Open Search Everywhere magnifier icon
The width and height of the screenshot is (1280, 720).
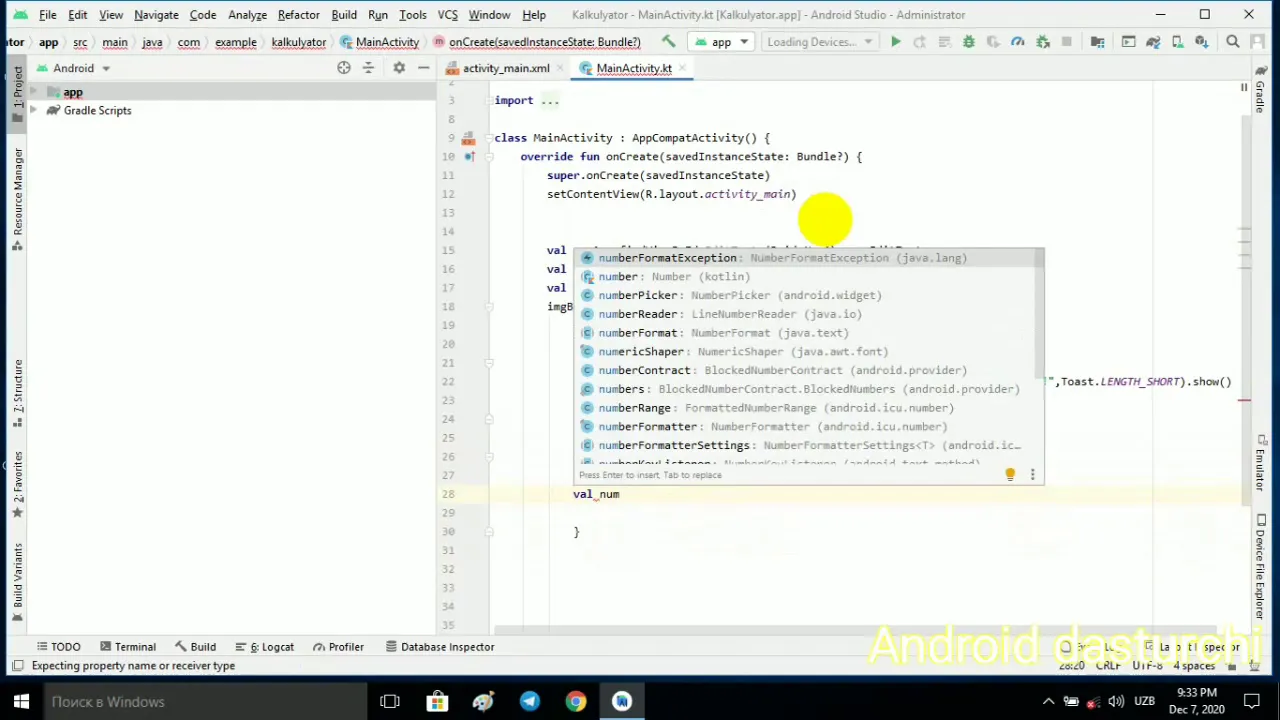[1232, 42]
